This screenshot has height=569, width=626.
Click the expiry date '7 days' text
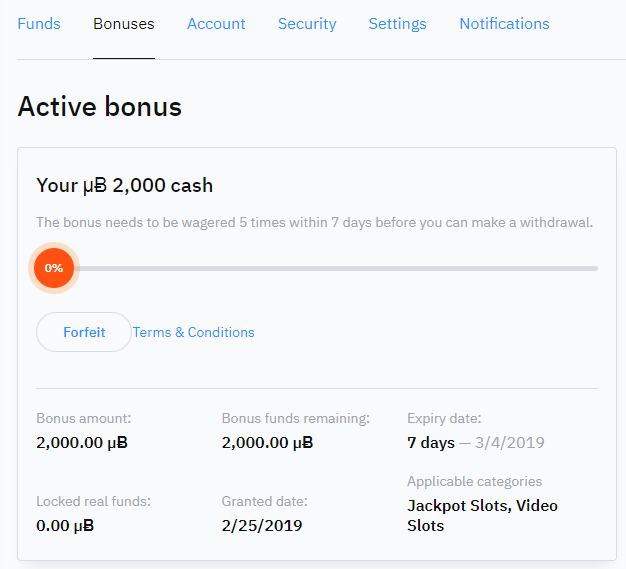[430, 442]
